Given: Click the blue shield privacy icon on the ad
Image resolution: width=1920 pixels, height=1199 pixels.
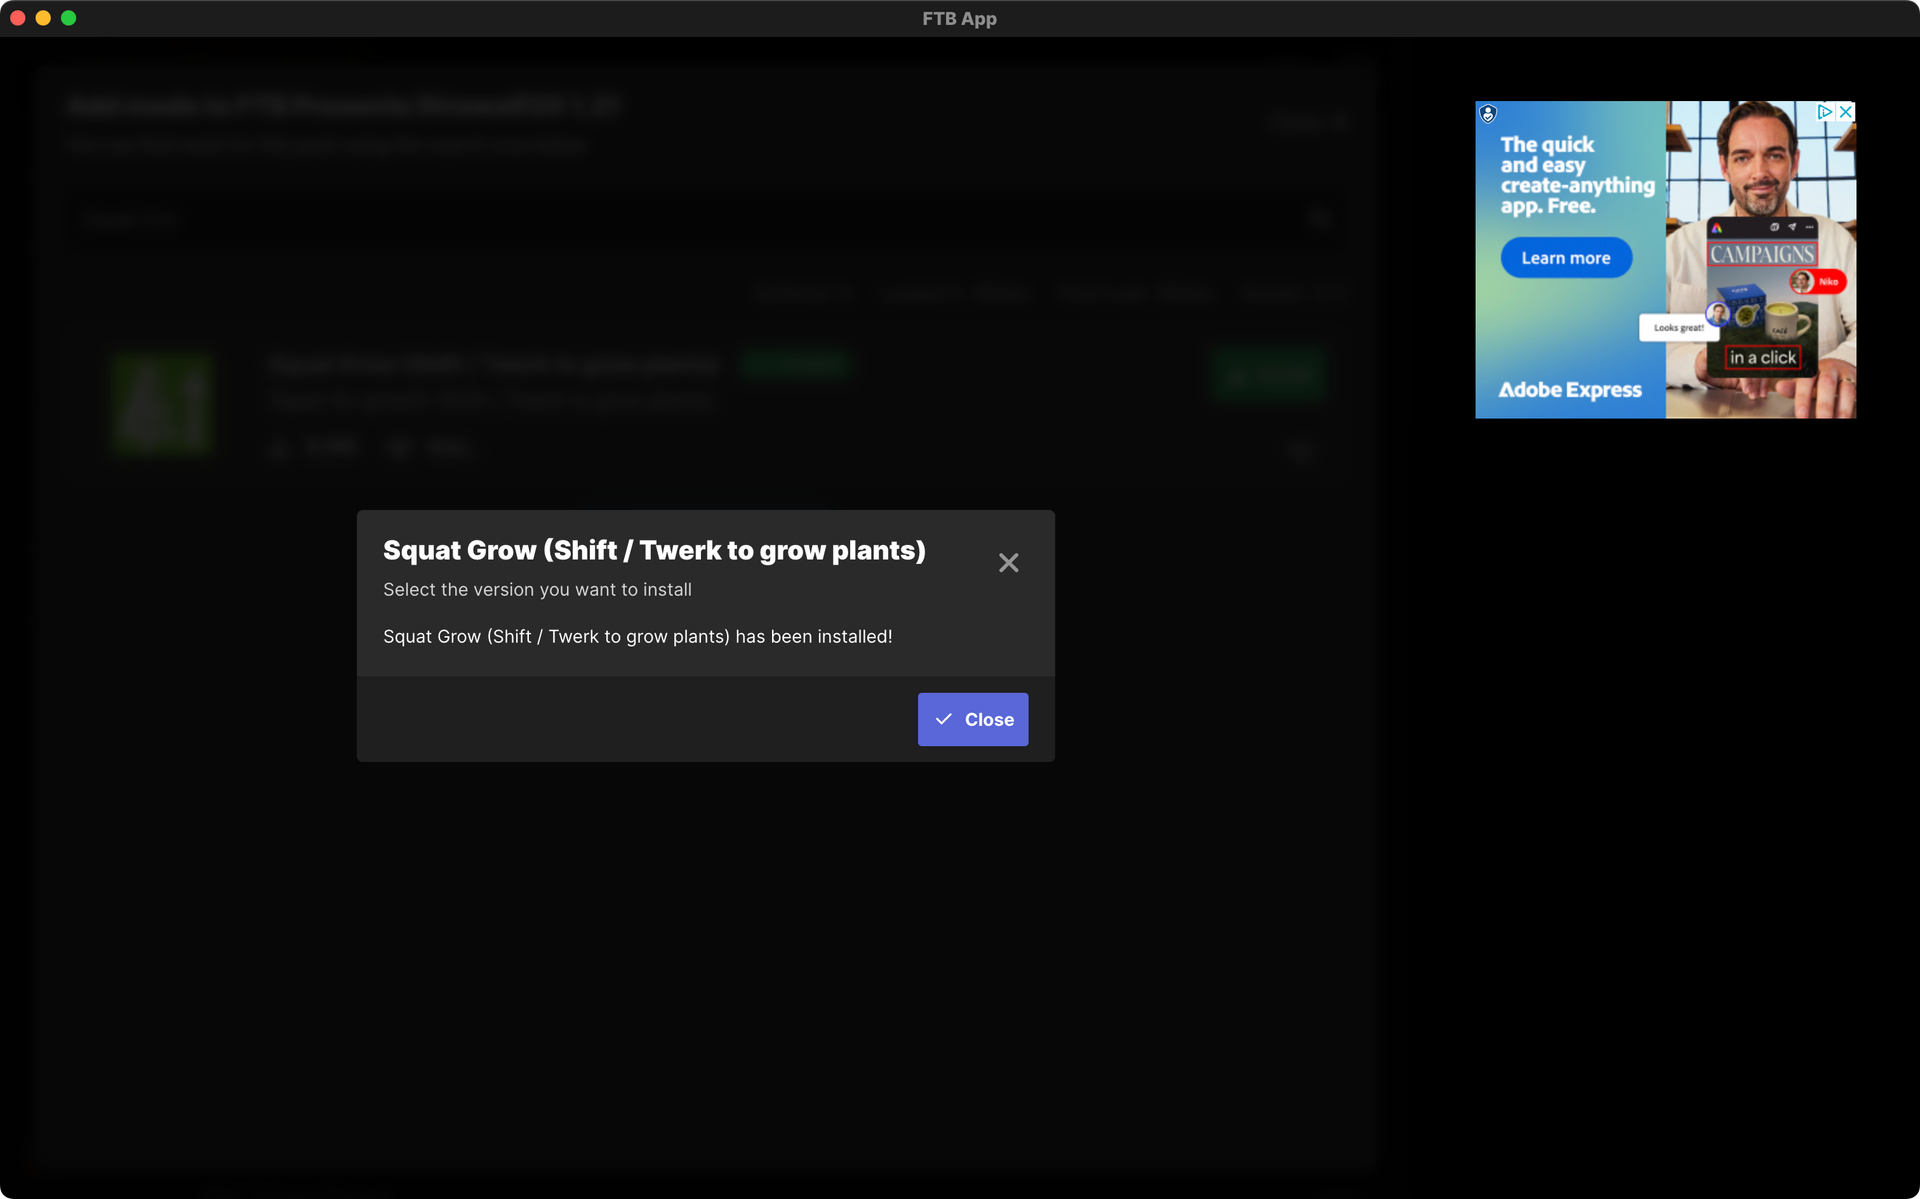Looking at the screenshot, I should 1487,115.
